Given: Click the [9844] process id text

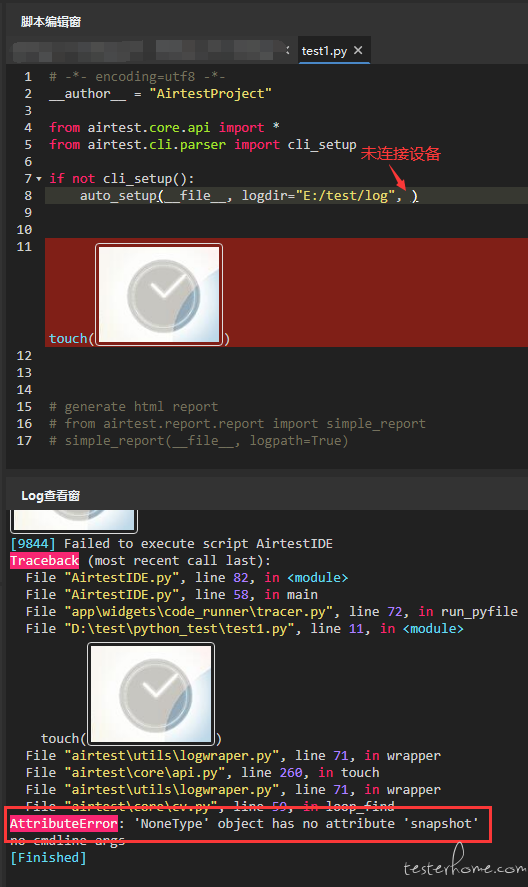Looking at the screenshot, I should [33, 544].
